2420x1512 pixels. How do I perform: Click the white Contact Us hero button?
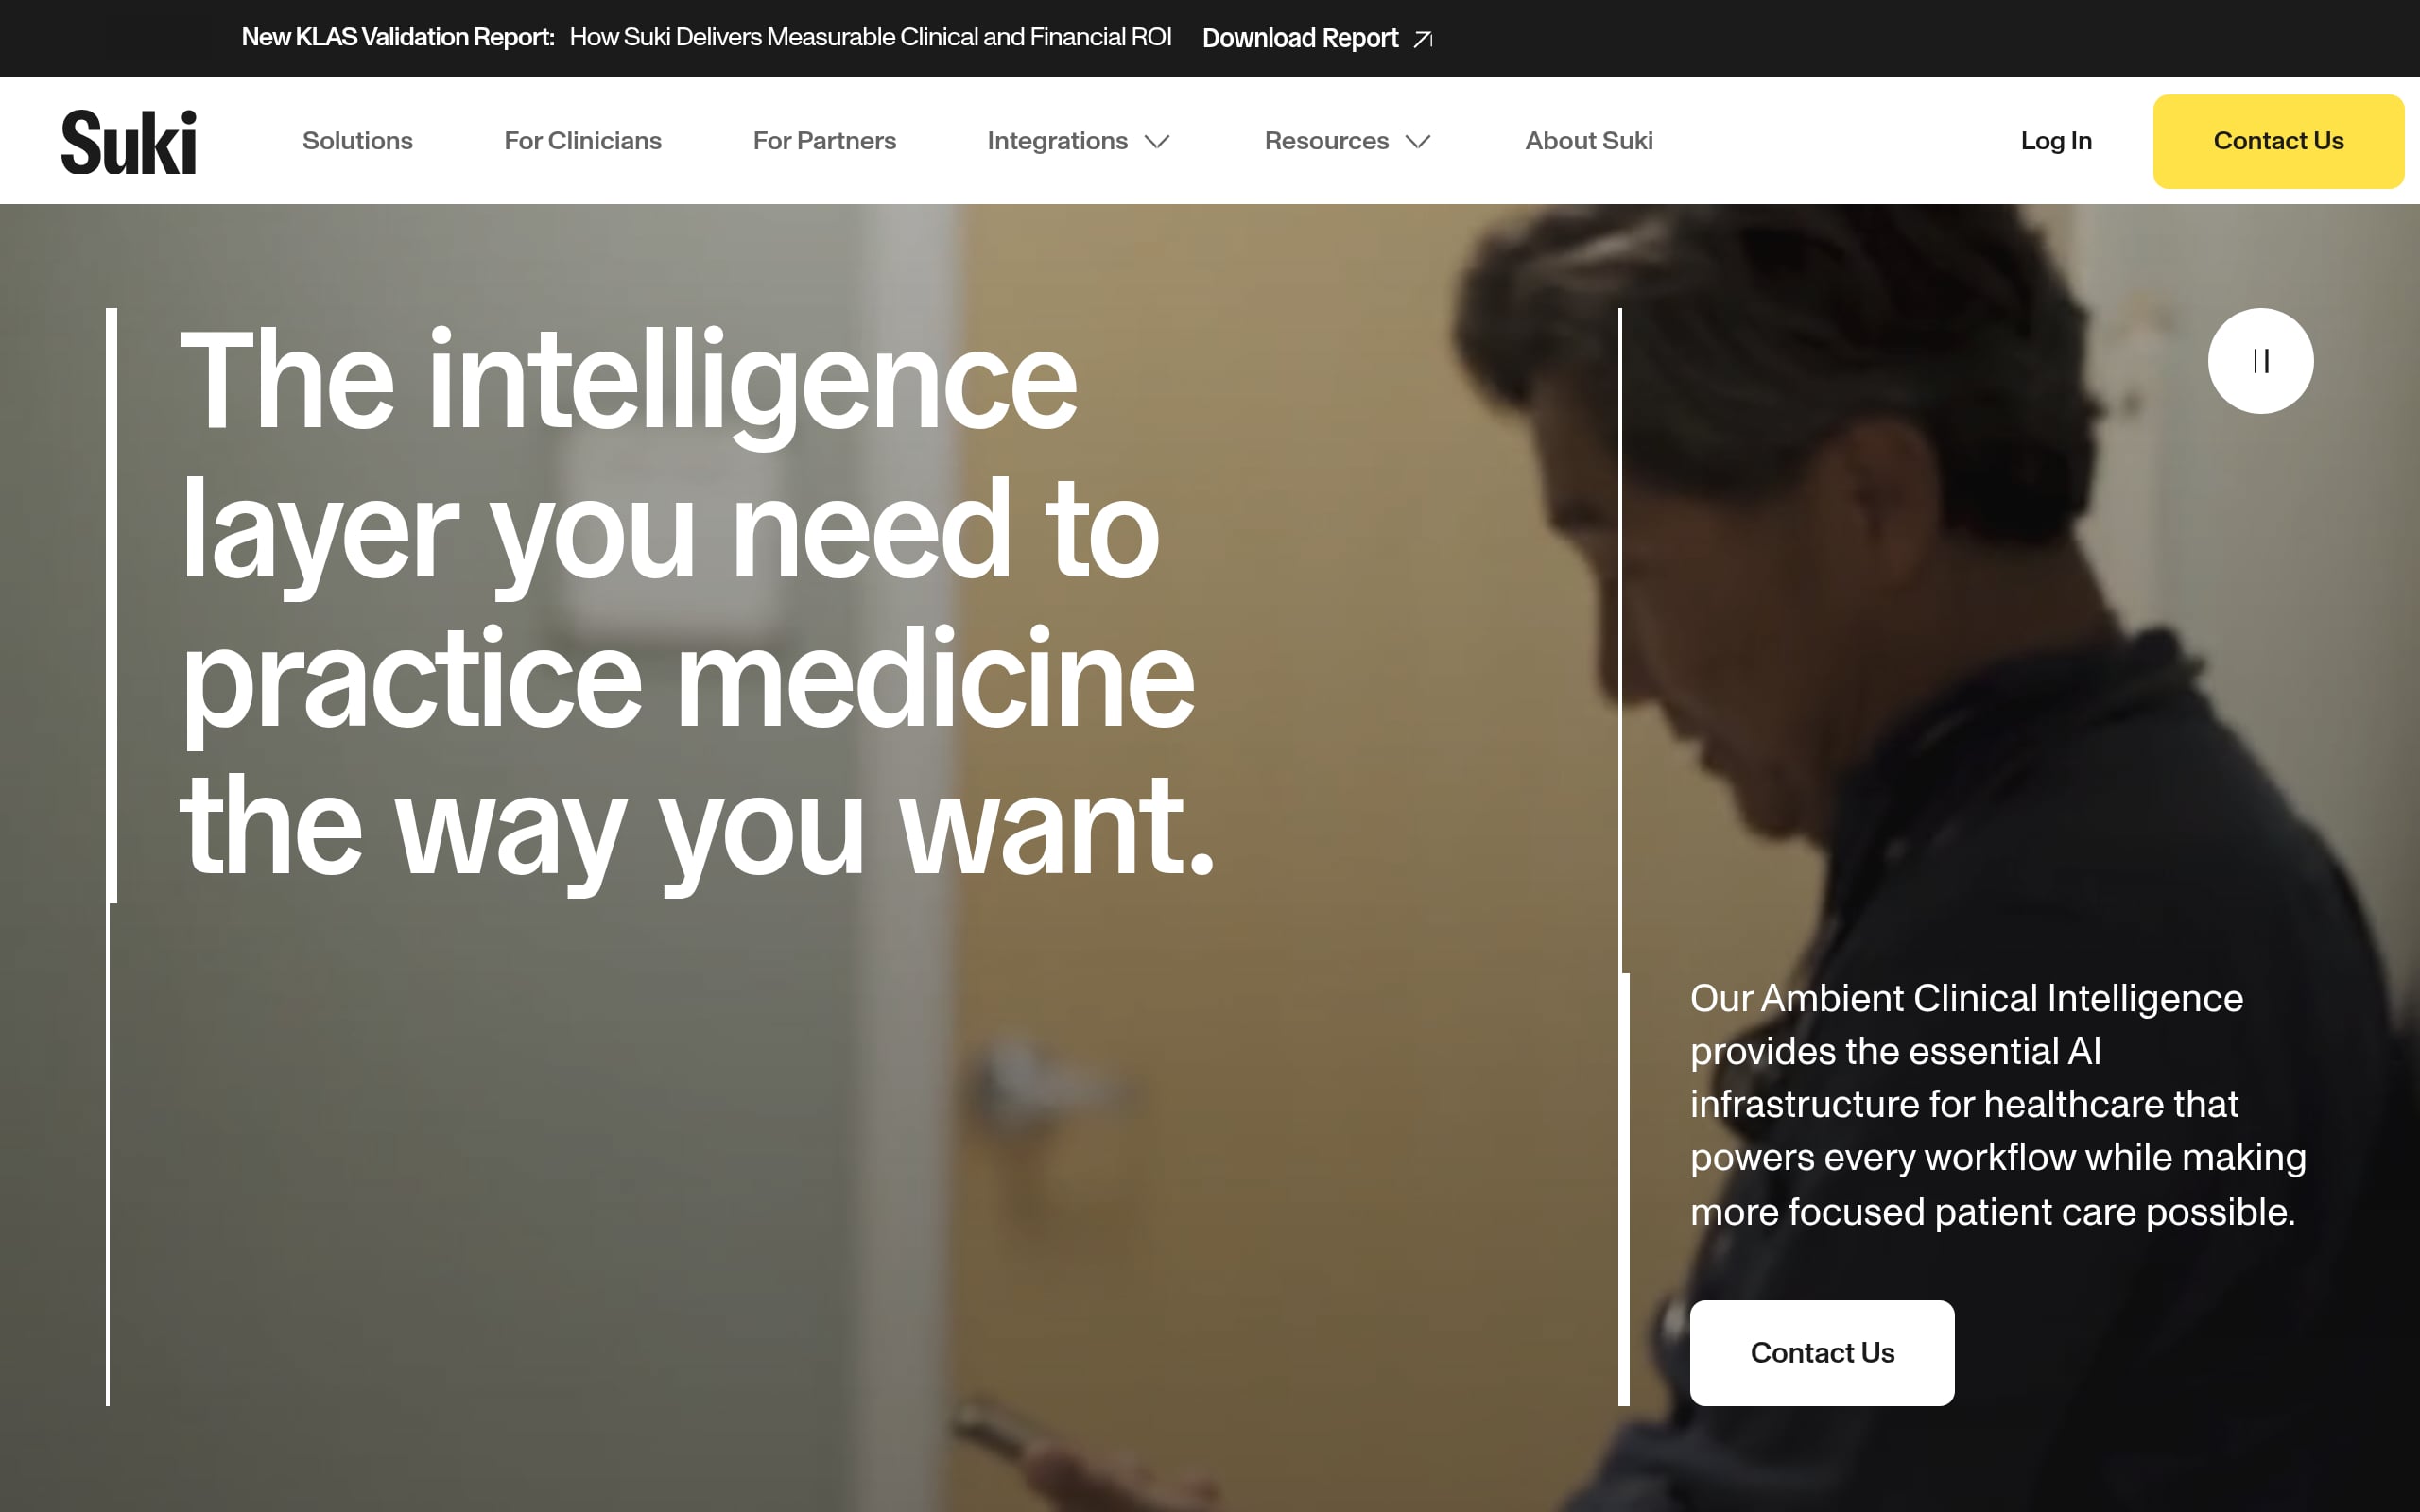pyautogui.click(x=1822, y=1352)
